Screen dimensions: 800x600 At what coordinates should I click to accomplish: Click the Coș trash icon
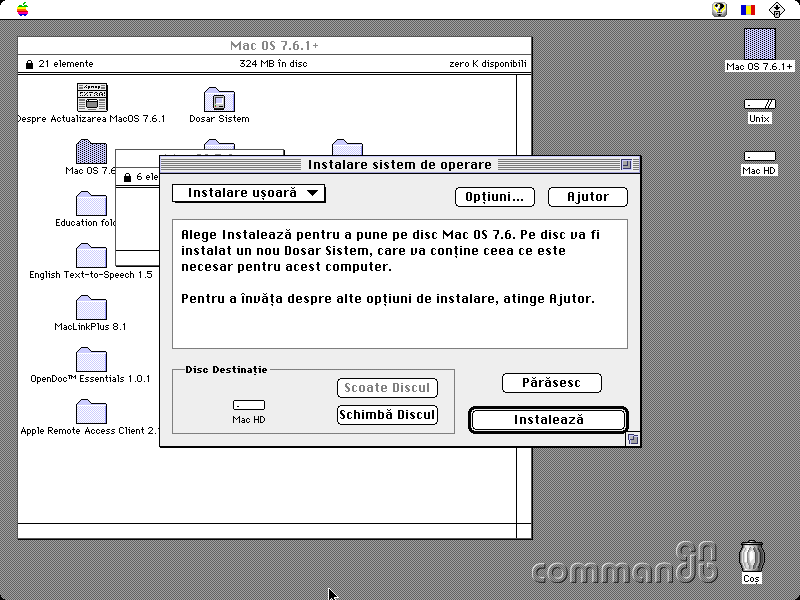752,557
